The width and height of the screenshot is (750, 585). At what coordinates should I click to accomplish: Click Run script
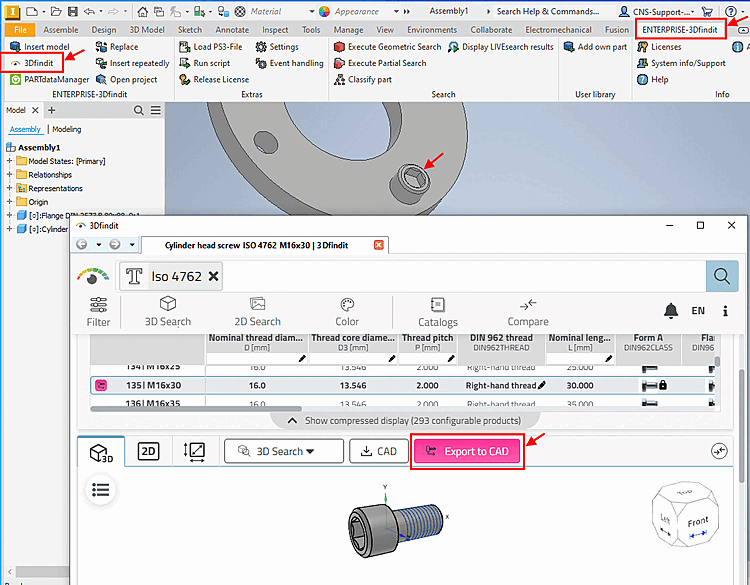205,63
